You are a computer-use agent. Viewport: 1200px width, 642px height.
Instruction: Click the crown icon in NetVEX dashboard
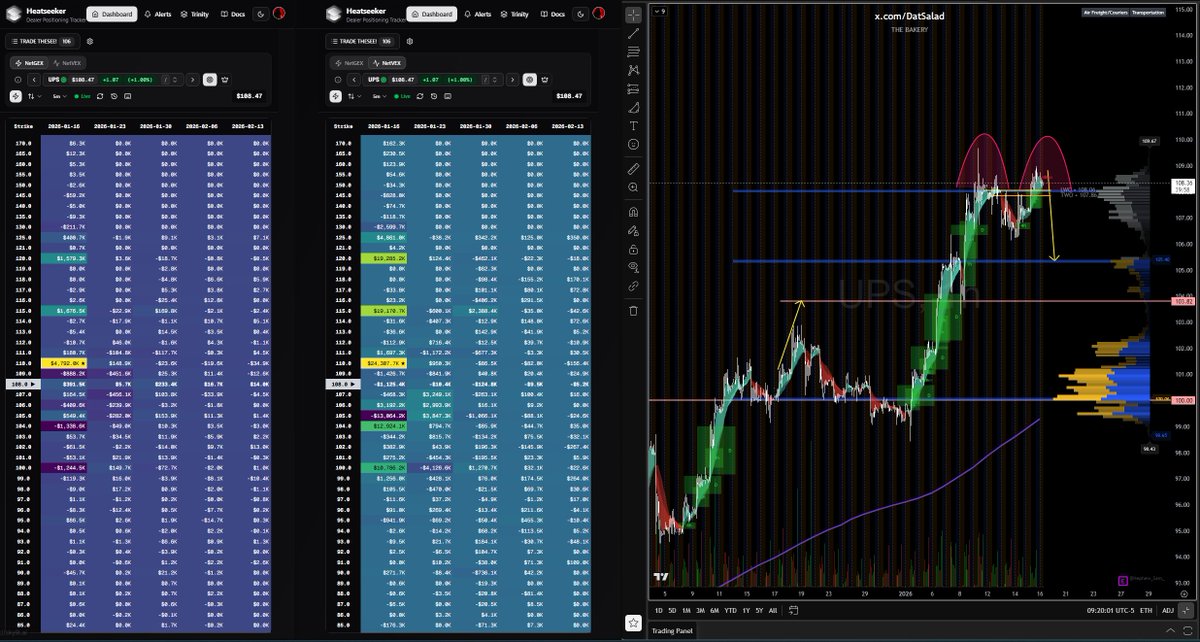click(545, 80)
